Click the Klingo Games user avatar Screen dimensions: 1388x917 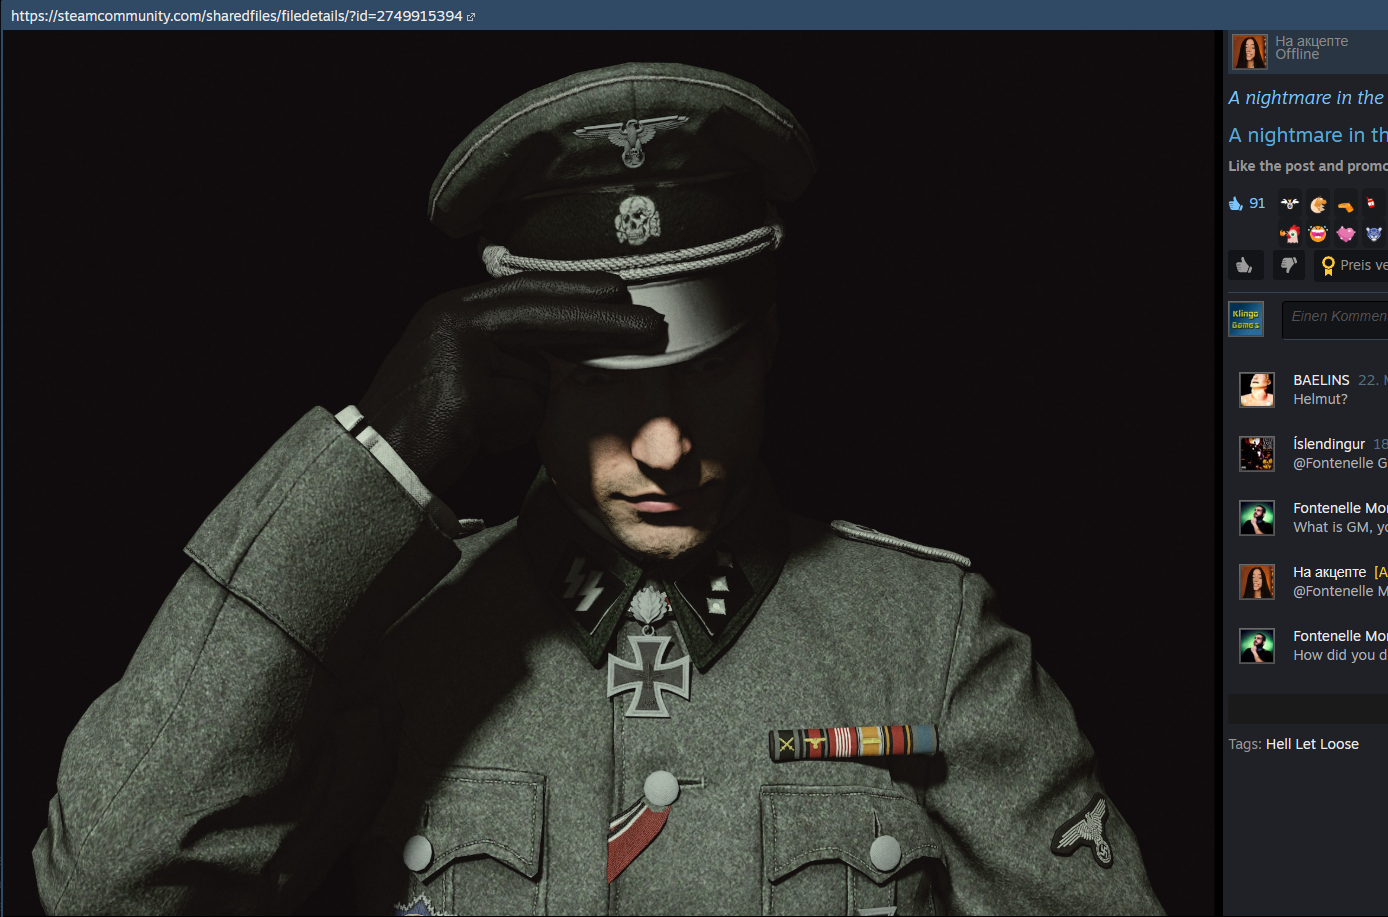1246,319
